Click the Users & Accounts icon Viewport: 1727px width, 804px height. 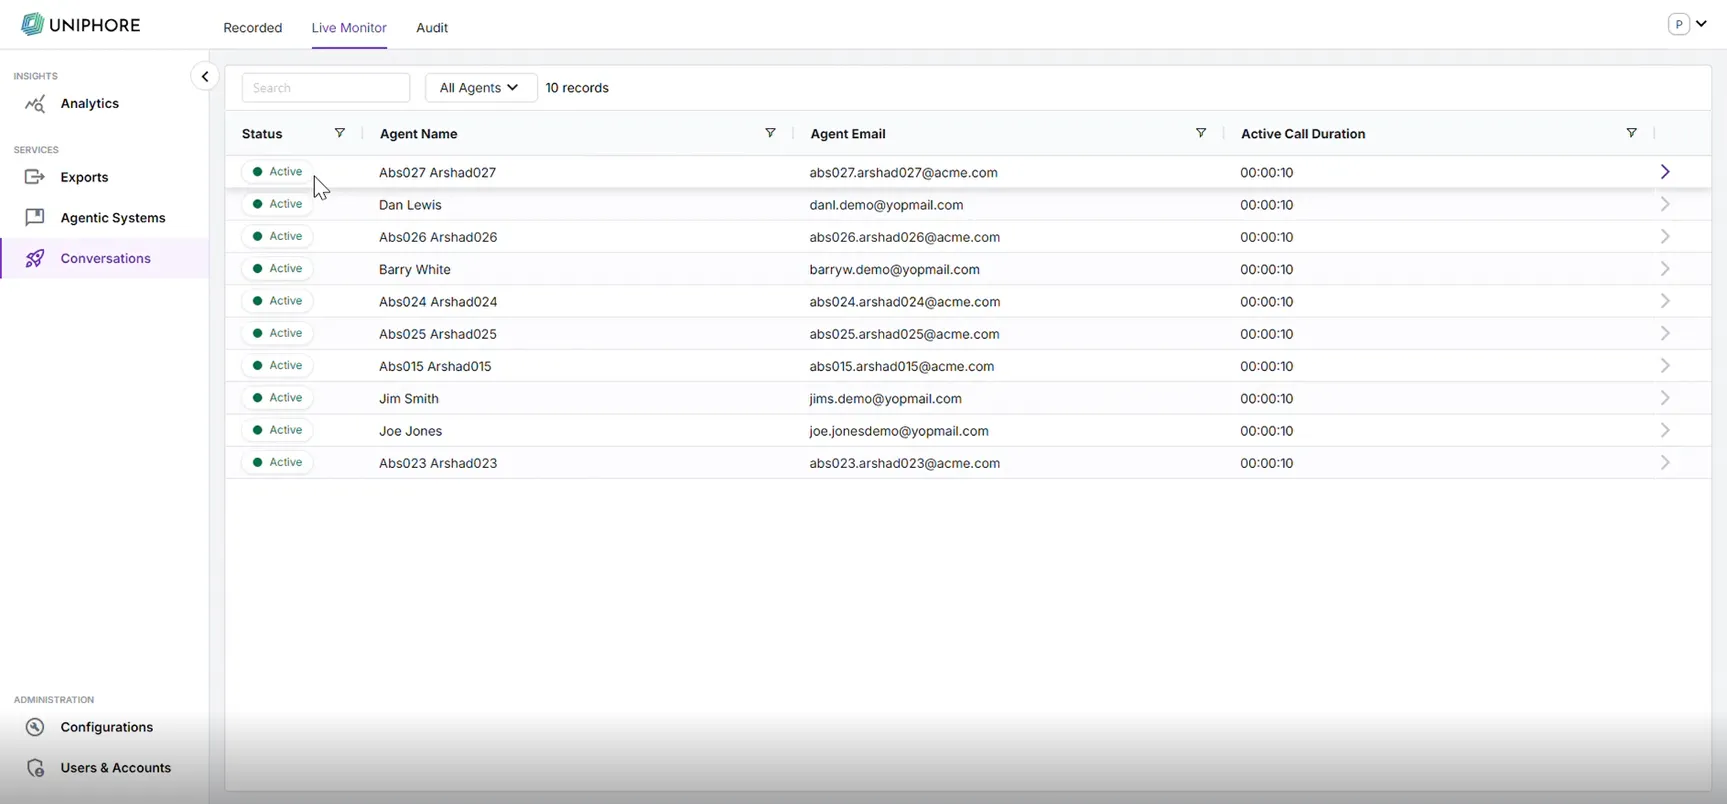click(35, 768)
